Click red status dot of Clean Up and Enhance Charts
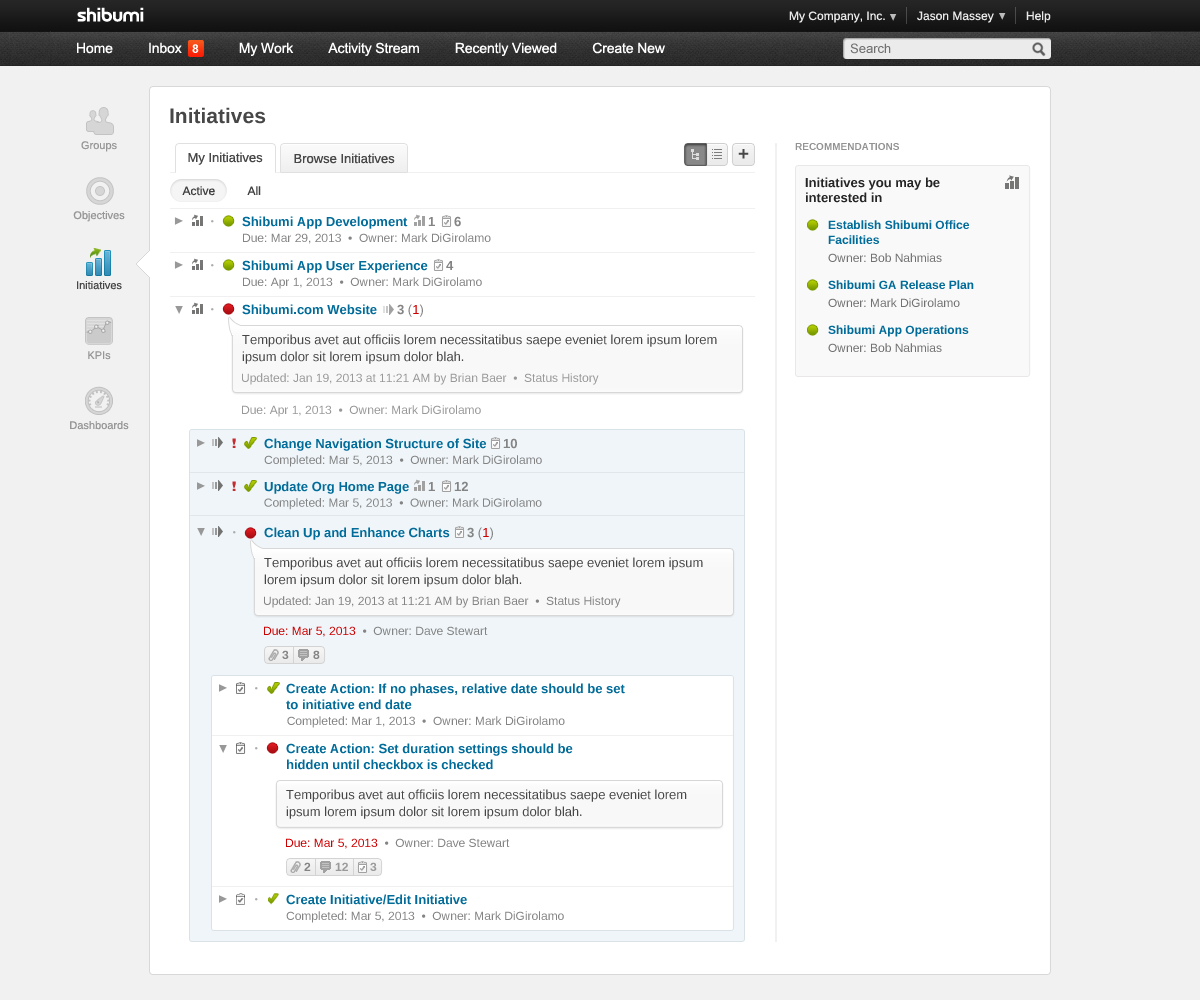This screenshot has width=1200, height=1000. 250,532
